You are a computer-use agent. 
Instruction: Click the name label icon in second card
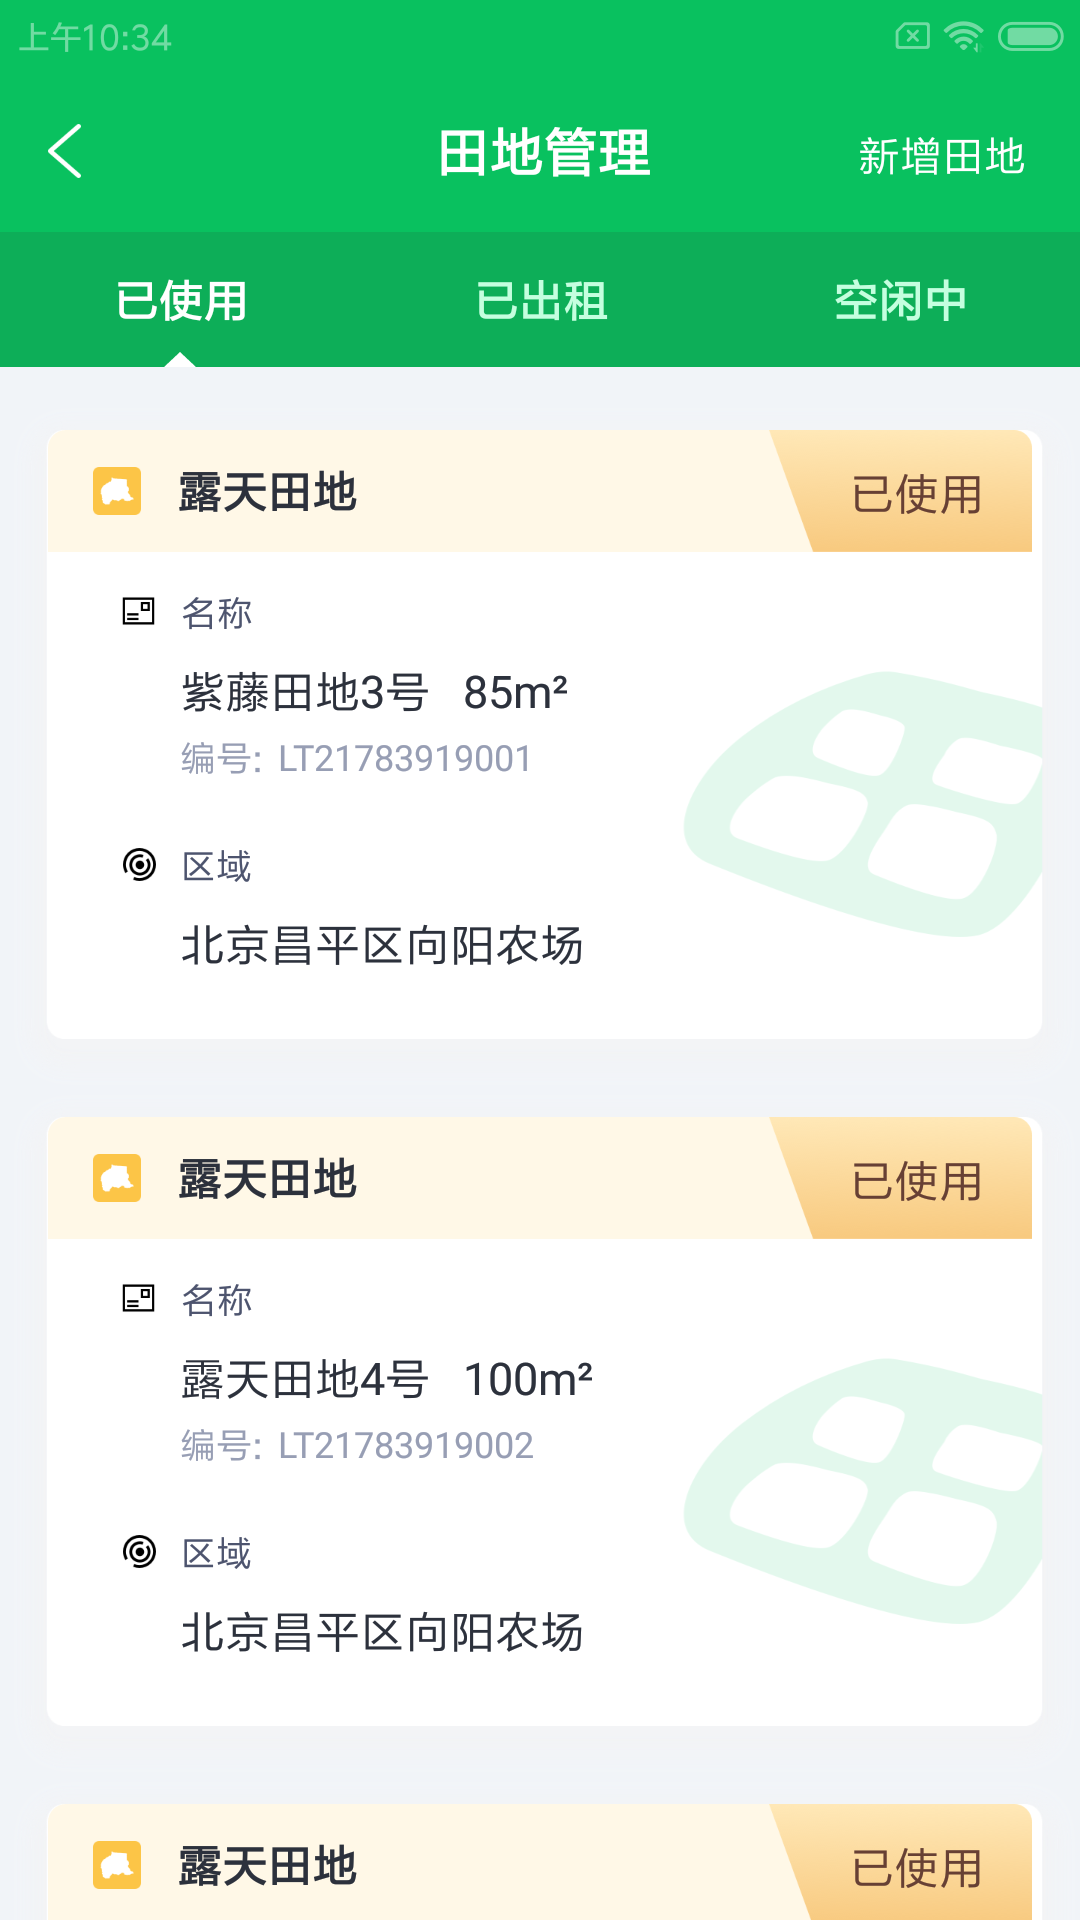point(138,1298)
